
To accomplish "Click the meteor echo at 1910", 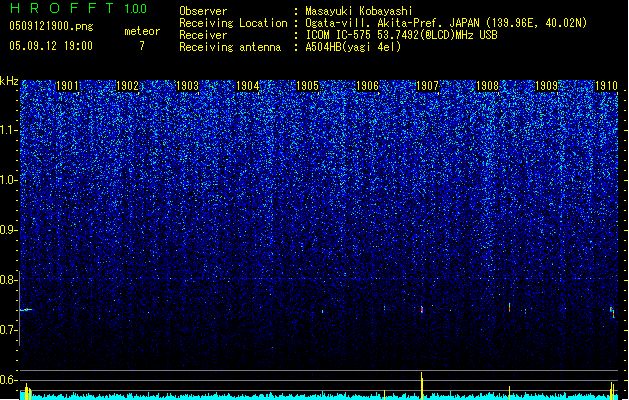I will pos(612,312).
